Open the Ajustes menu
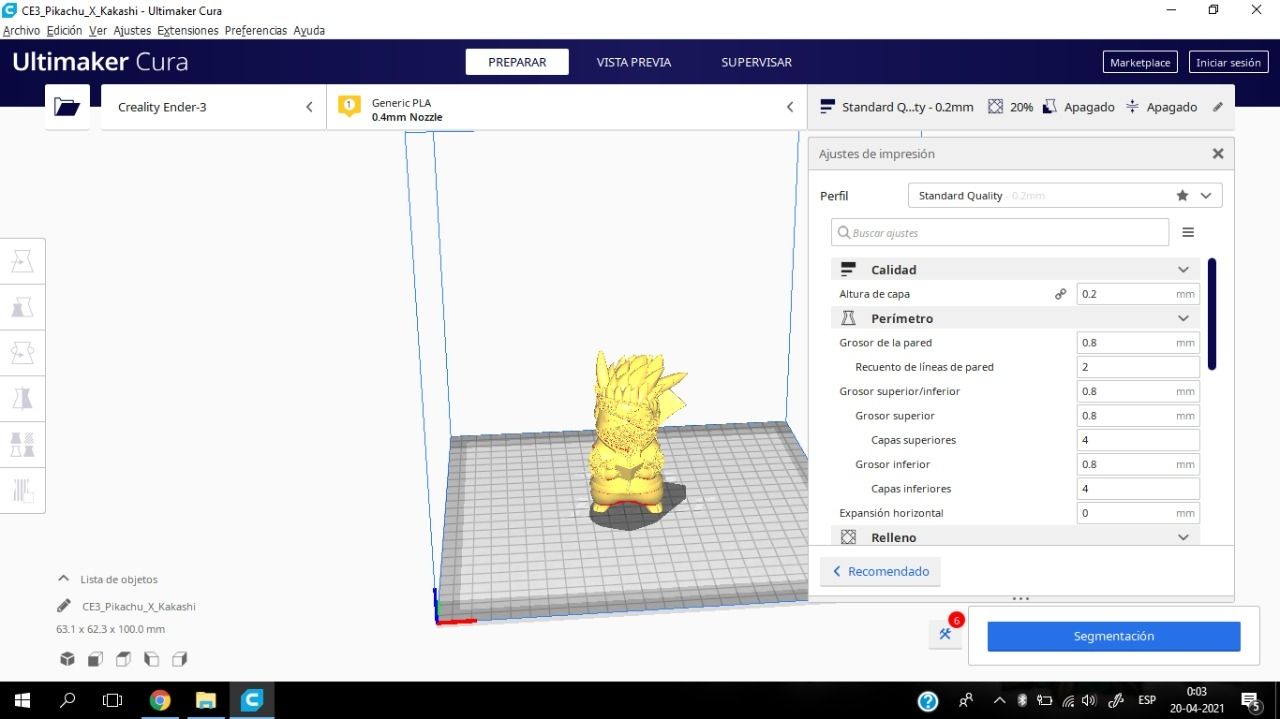1280x719 pixels. point(132,30)
